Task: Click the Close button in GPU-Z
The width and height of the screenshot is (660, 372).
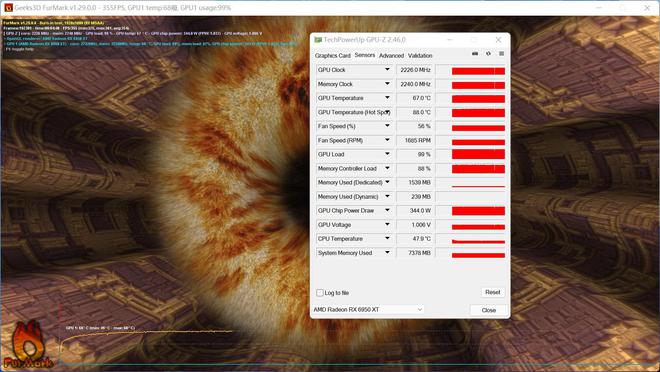Action: coord(489,310)
